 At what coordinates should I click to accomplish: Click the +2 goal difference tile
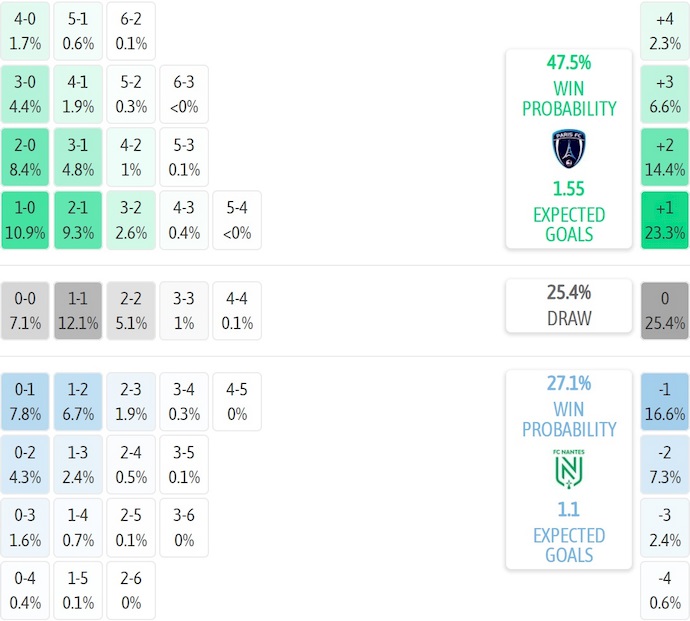coord(664,158)
